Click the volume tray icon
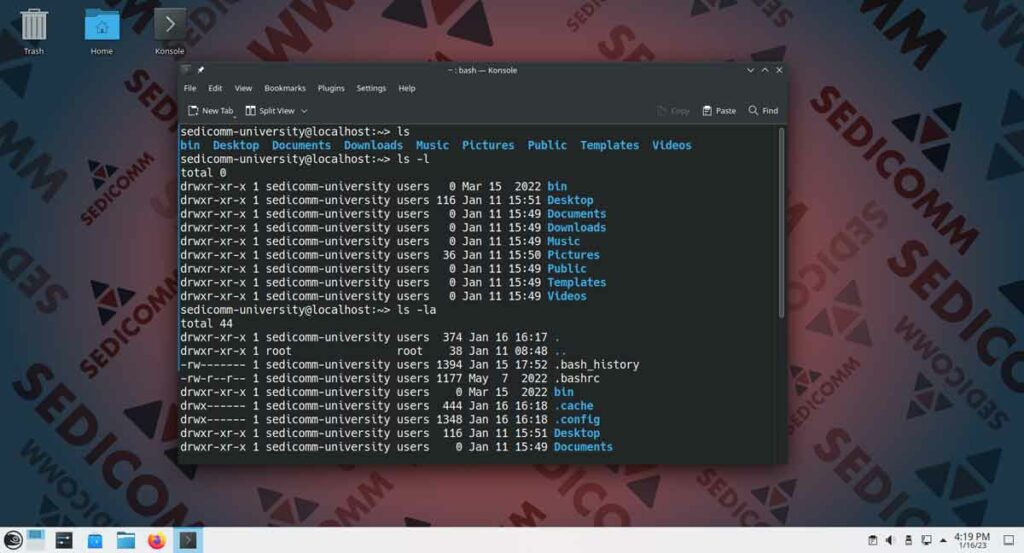The height and width of the screenshot is (553, 1024). click(890, 540)
